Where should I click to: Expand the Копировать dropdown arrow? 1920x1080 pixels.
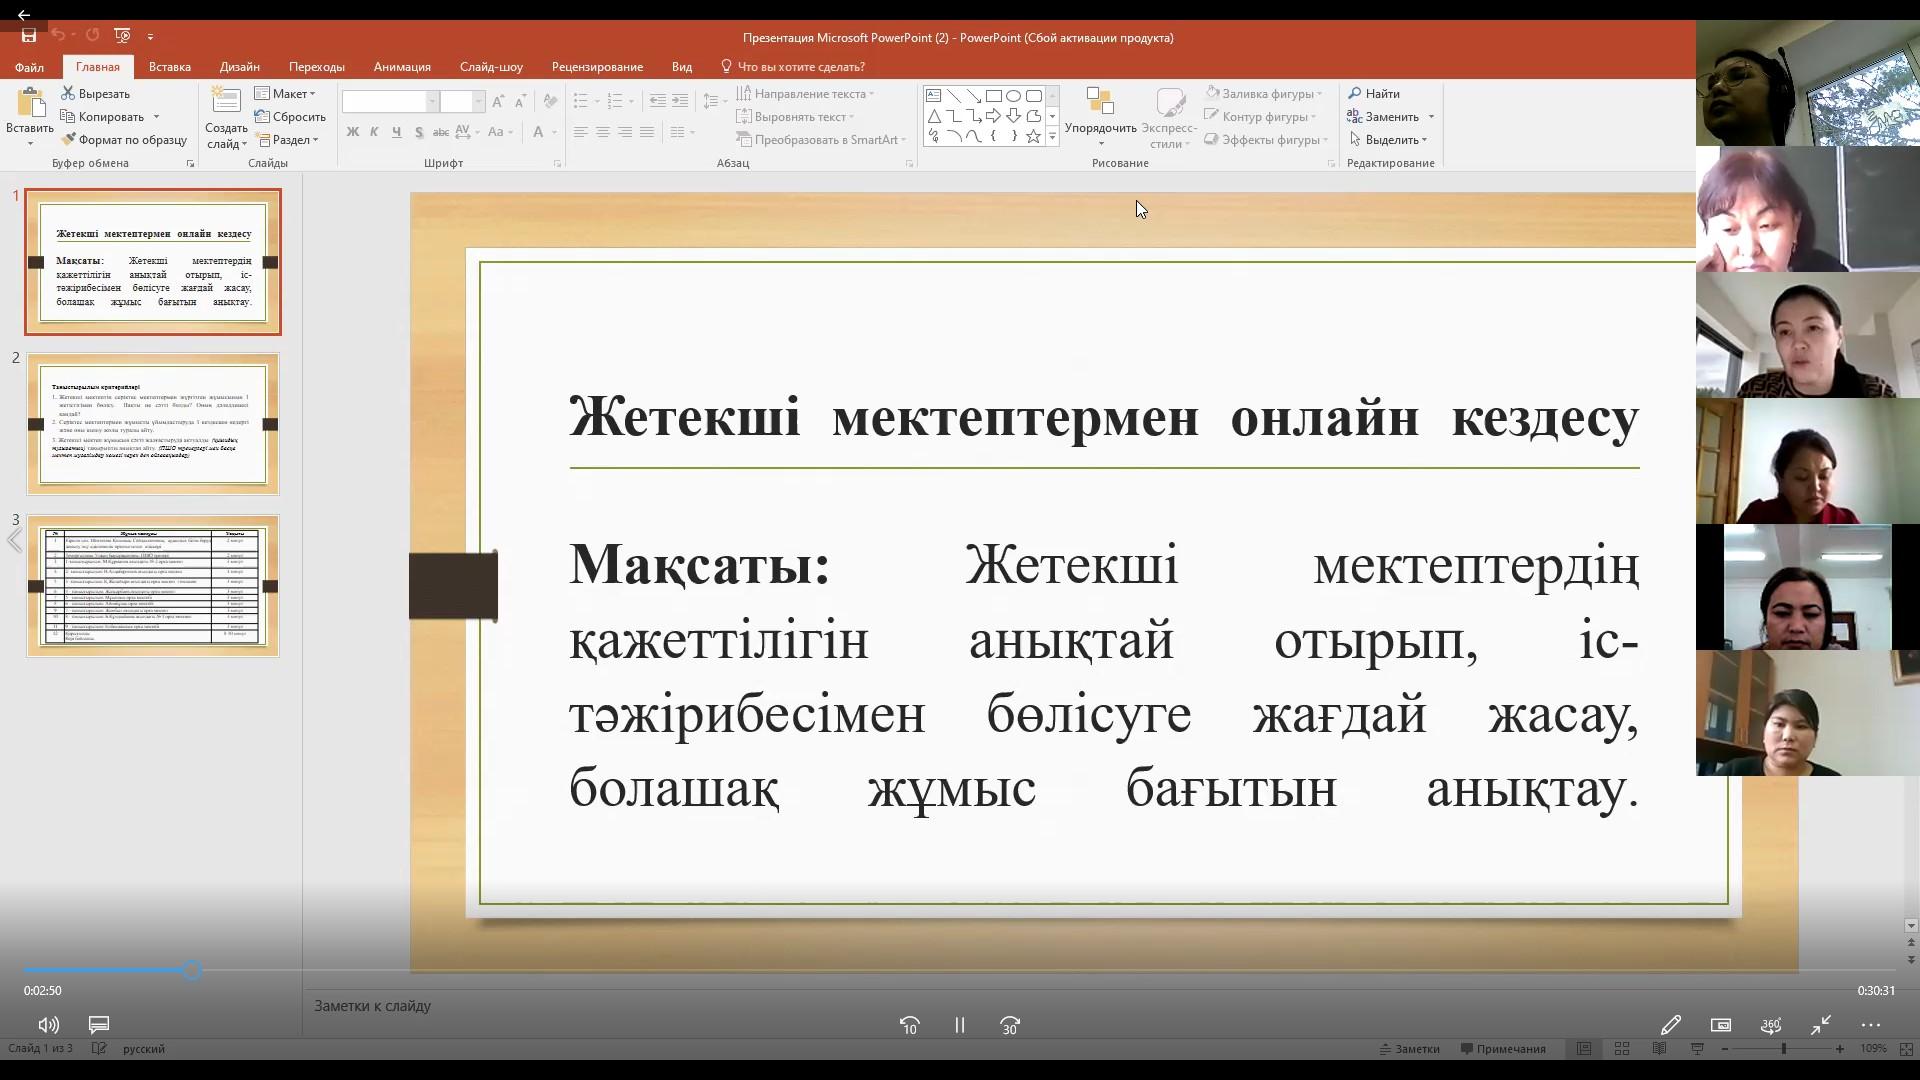tap(156, 117)
